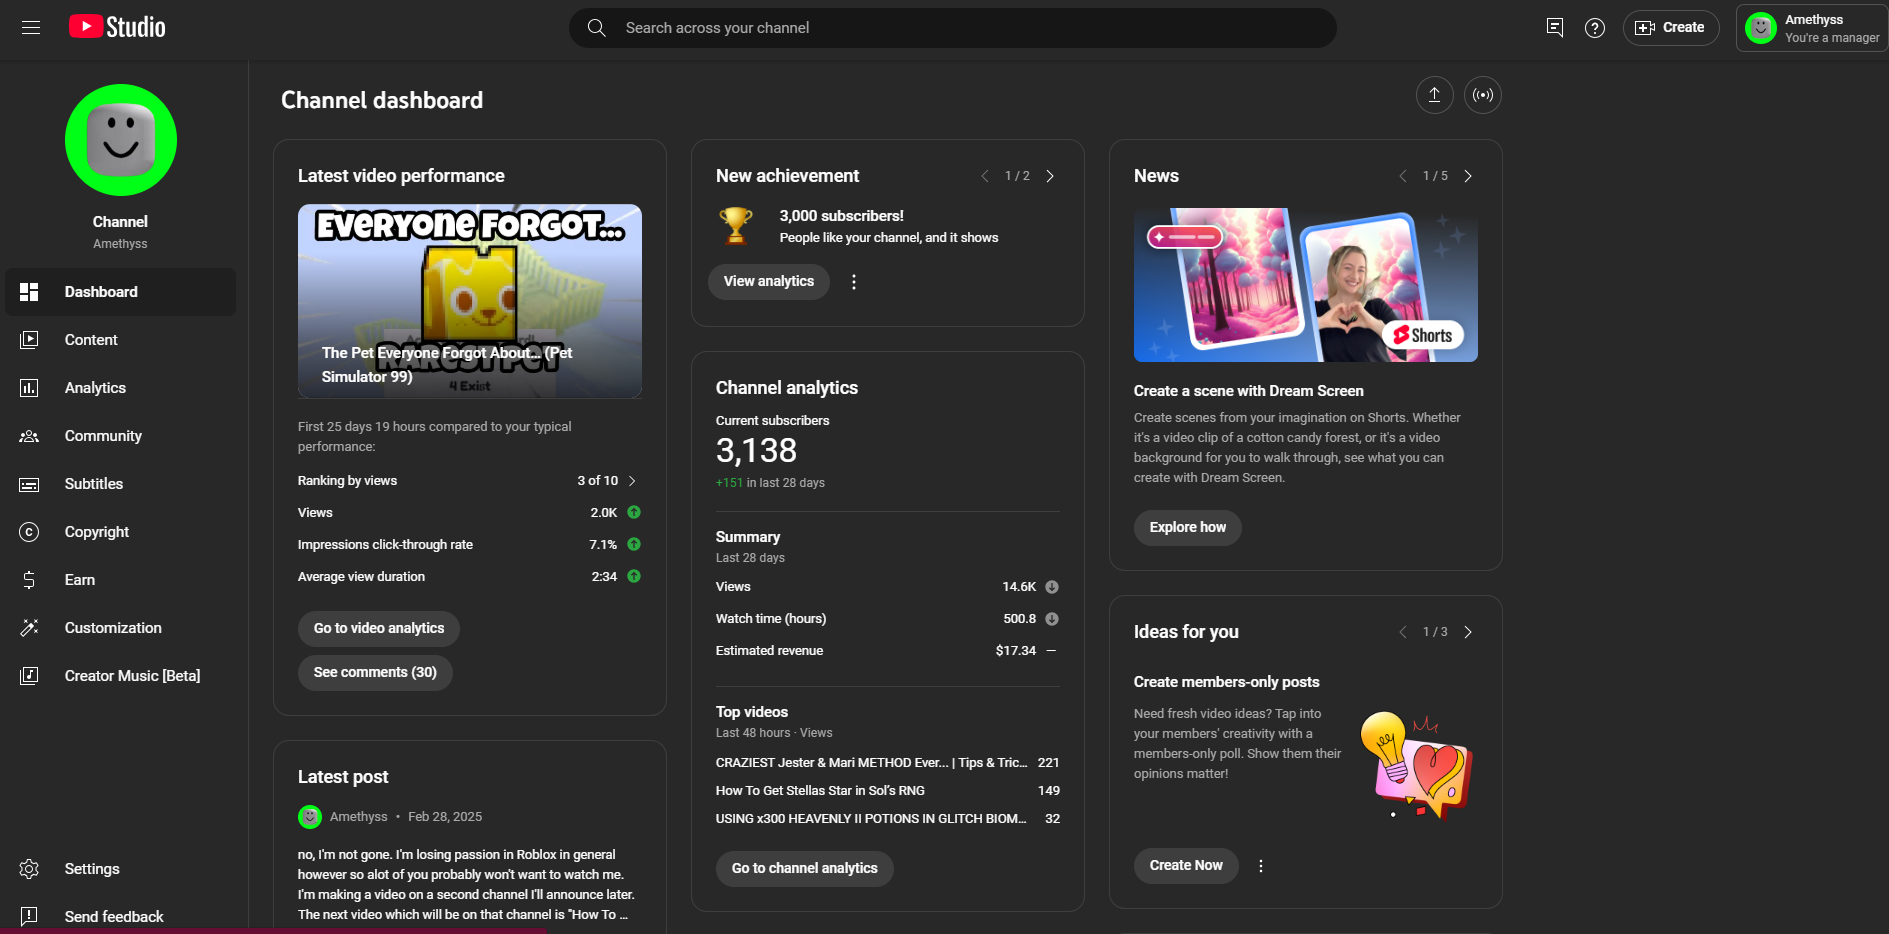
Task: Click Impressions click-through rate 7.1% value
Action: pyautogui.click(x=603, y=545)
